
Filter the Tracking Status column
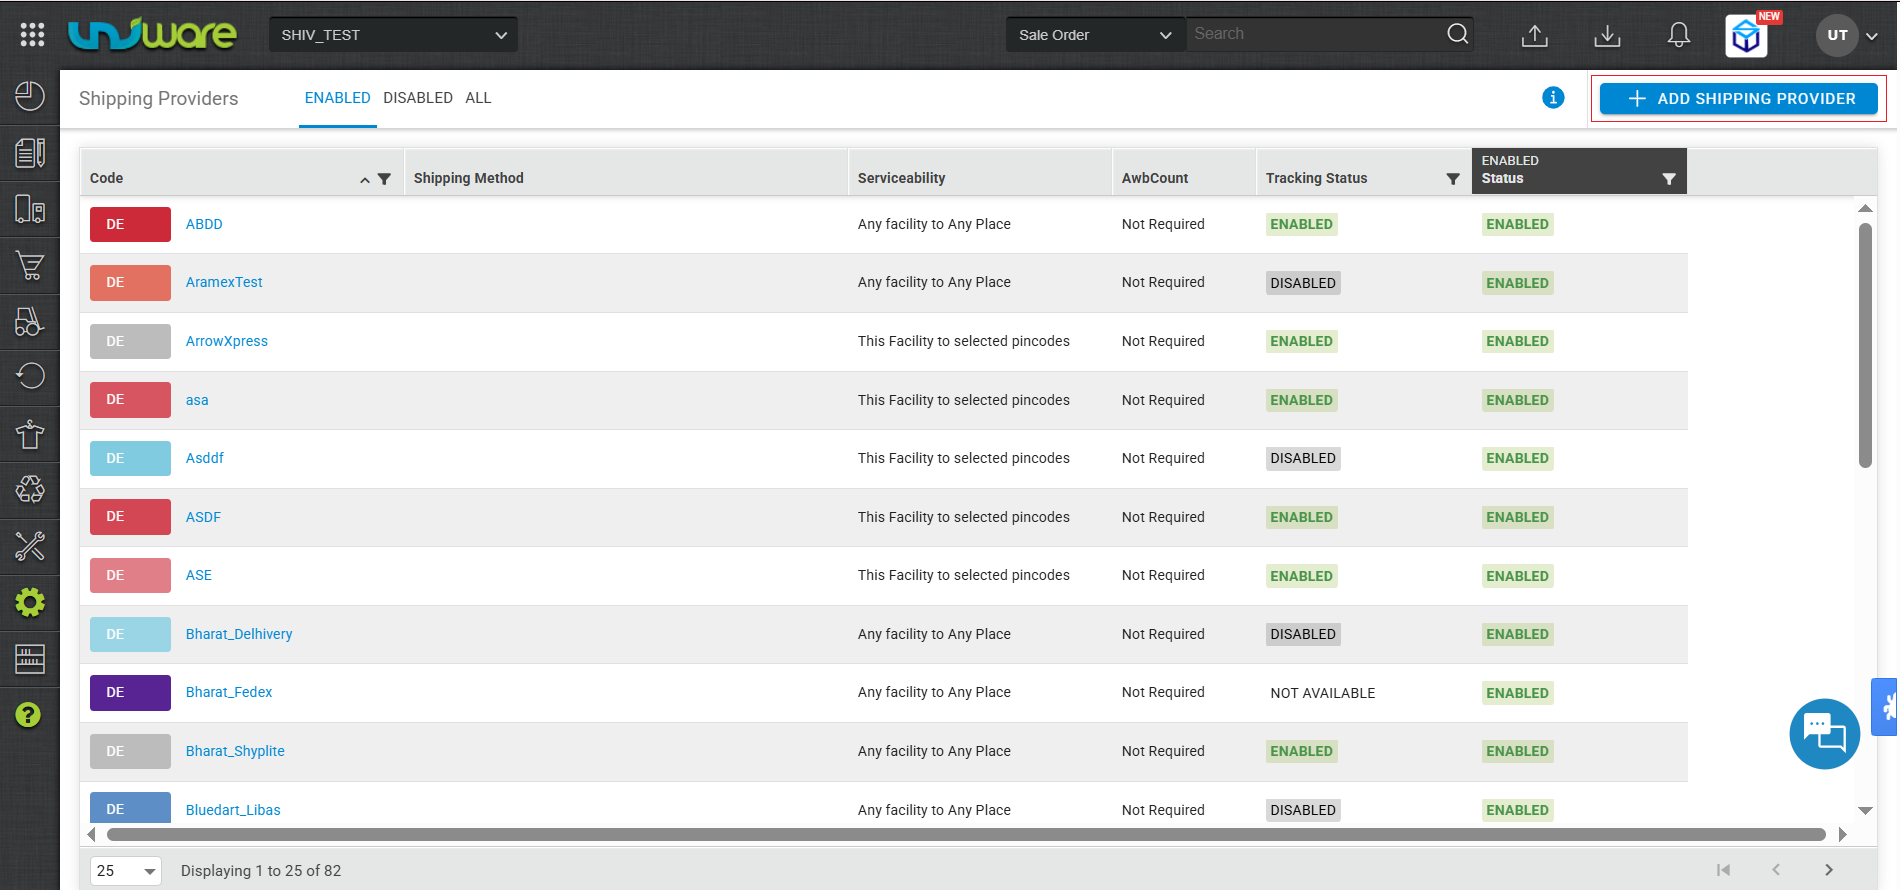coord(1453,179)
